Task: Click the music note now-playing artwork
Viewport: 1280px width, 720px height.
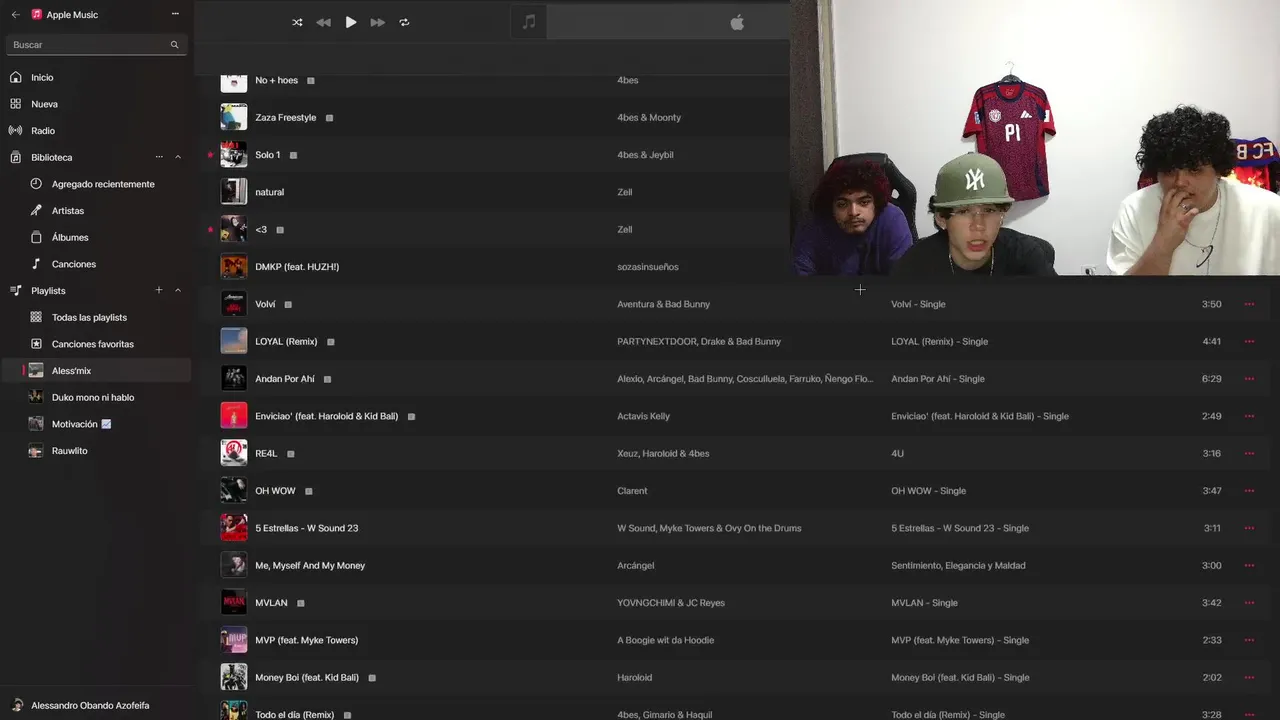Action: [529, 22]
